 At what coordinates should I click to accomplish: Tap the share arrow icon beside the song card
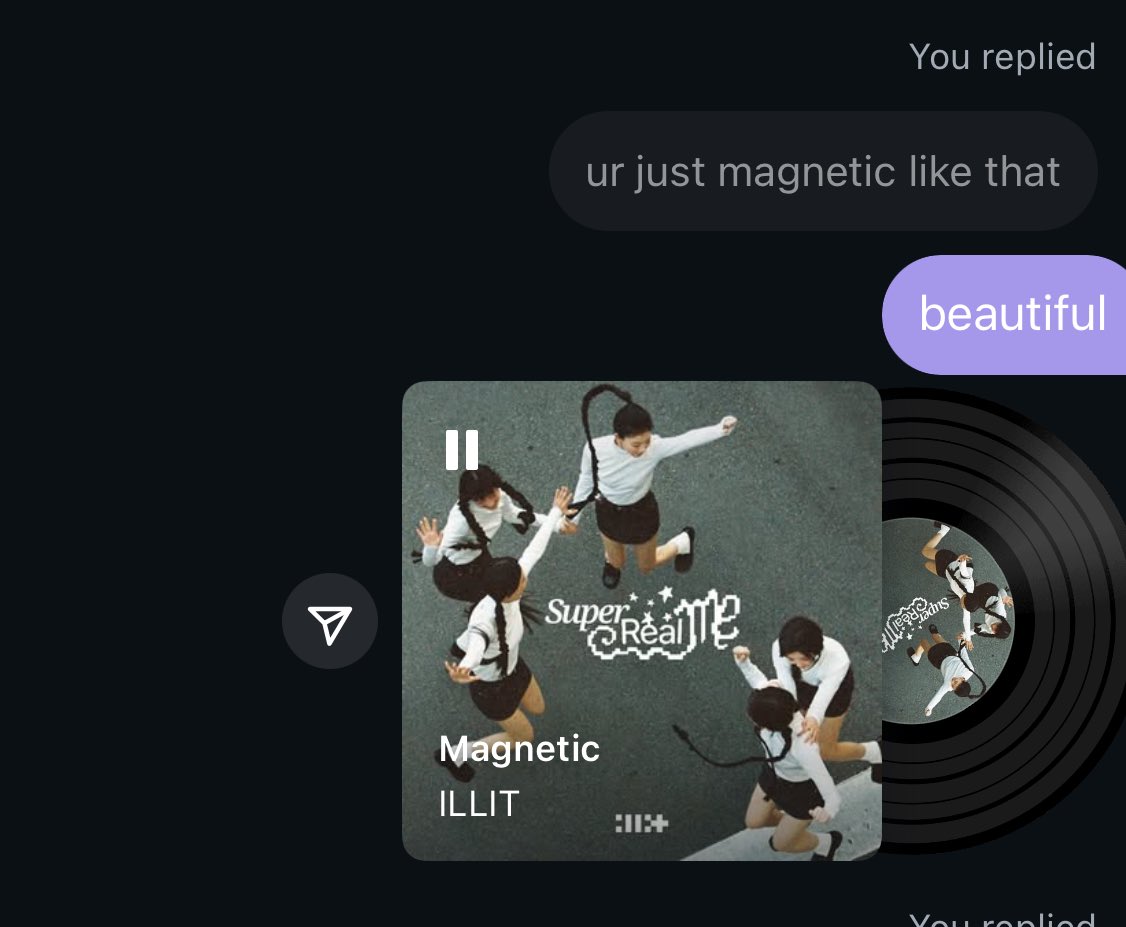[330, 621]
